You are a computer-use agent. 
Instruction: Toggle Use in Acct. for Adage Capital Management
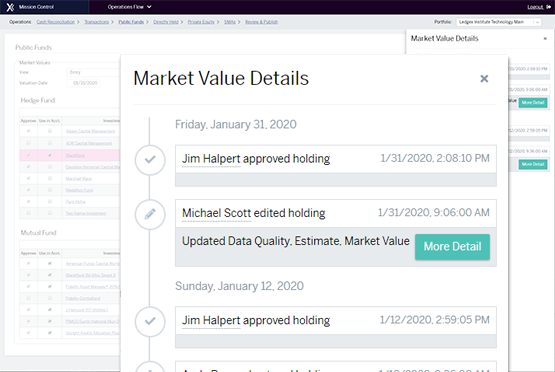coord(50,131)
